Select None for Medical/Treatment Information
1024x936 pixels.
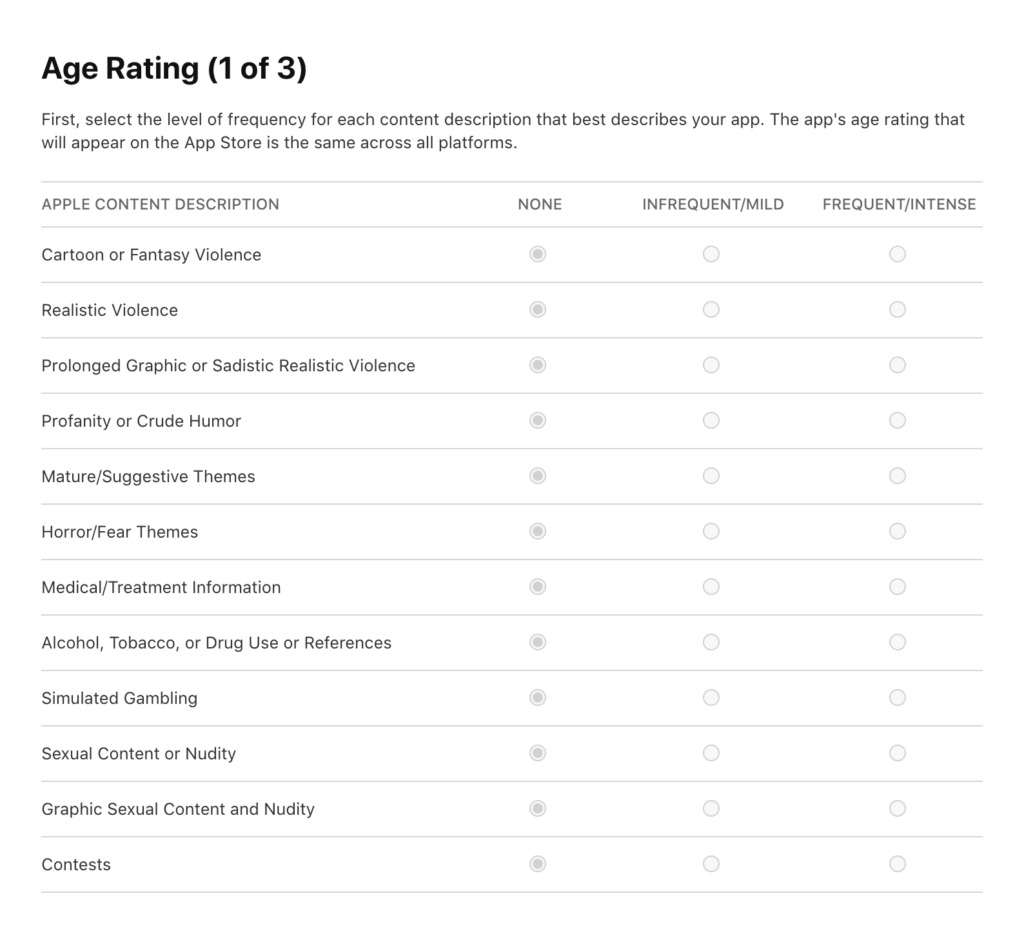click(x=537, y=587)
